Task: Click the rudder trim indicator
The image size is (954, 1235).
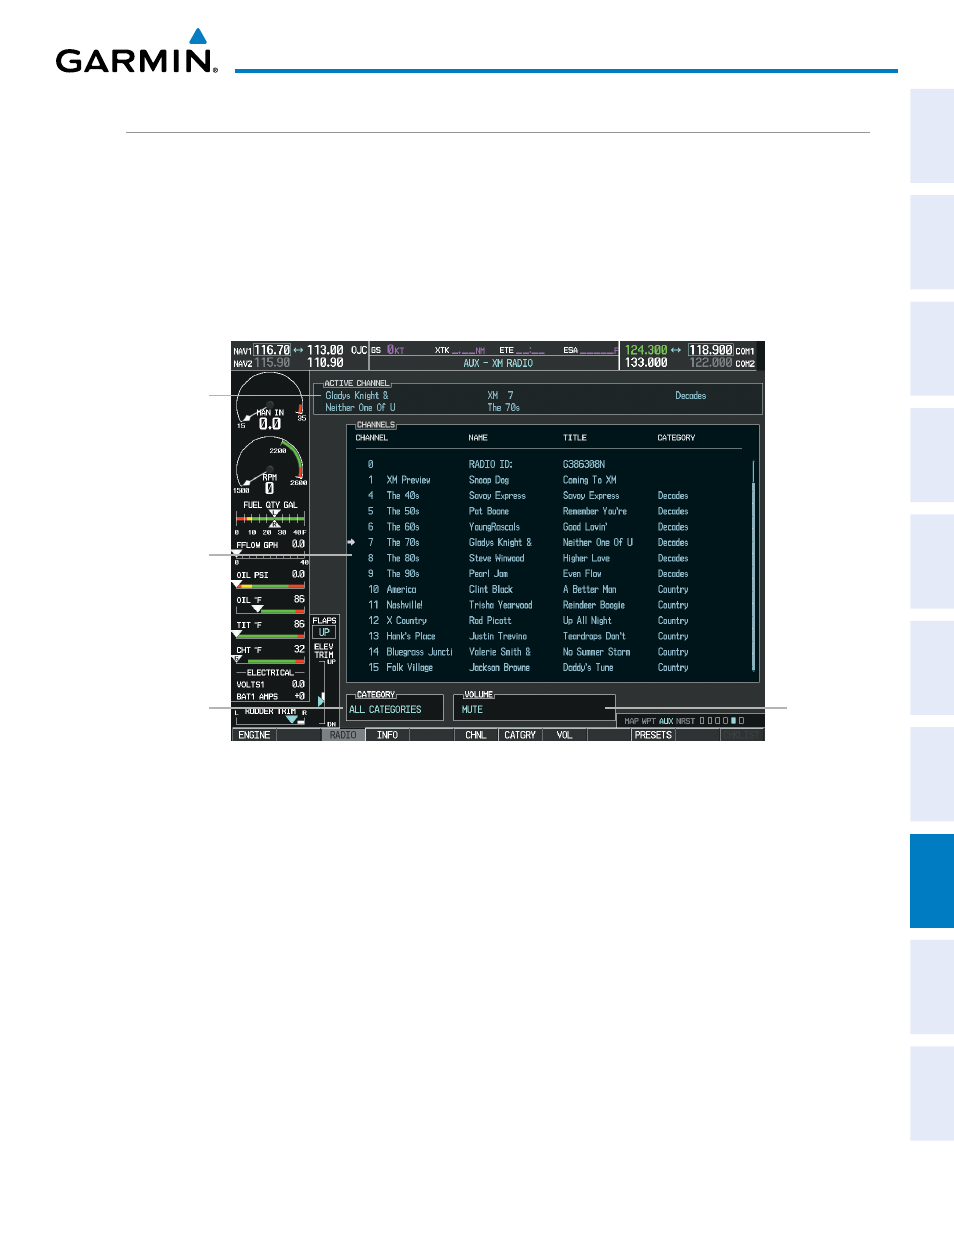Action: click(x=271, y=715)
